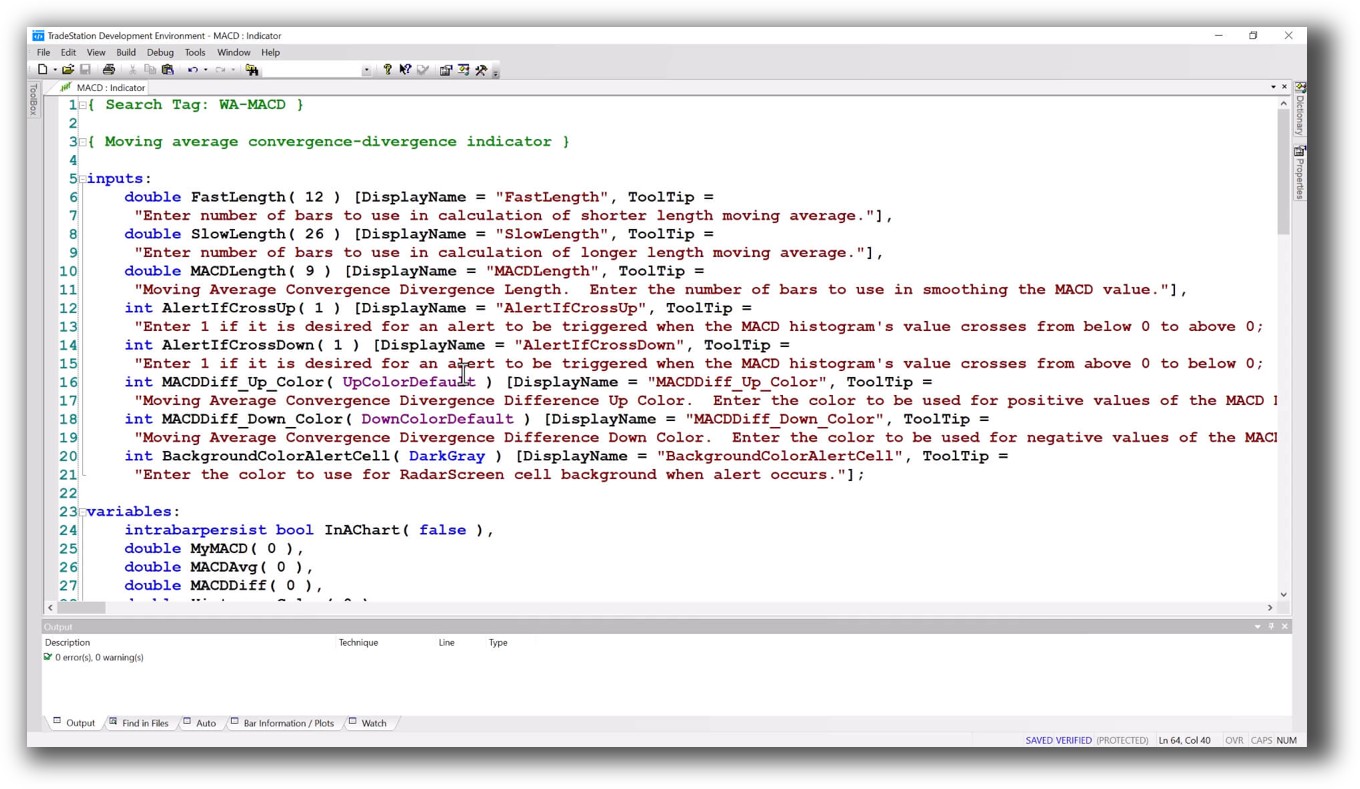The width and height of the screenshot is (1360, 789).
Task: Click the Verify hammer icon on the toolbar
Action: click(481, 70)
